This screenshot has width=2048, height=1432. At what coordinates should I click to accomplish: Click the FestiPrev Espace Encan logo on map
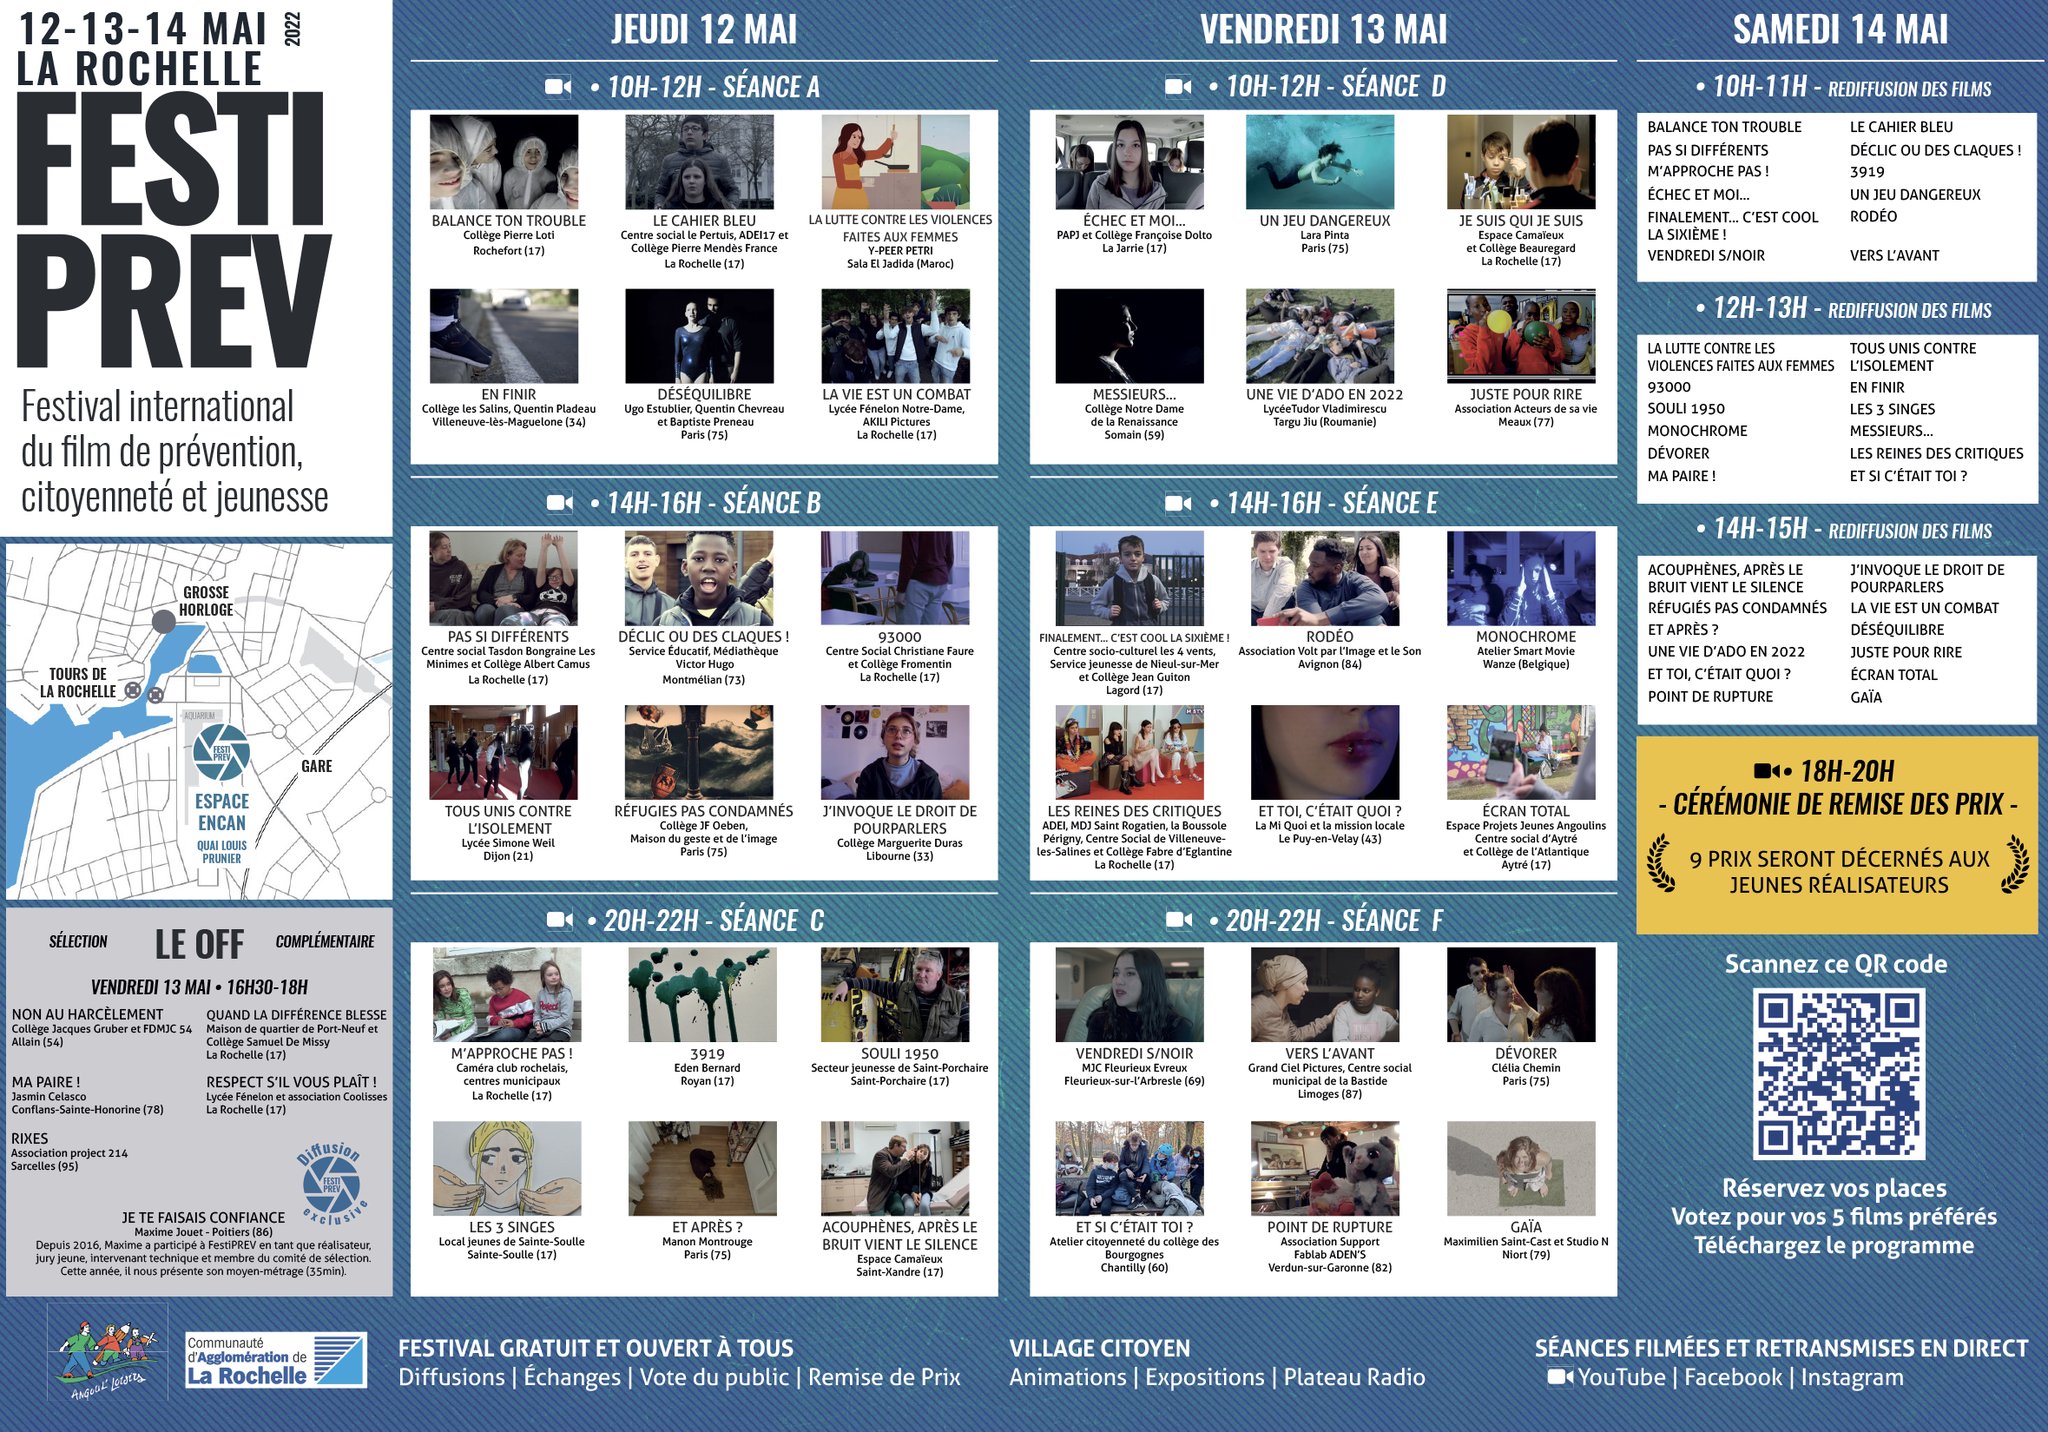pos(221,751)
